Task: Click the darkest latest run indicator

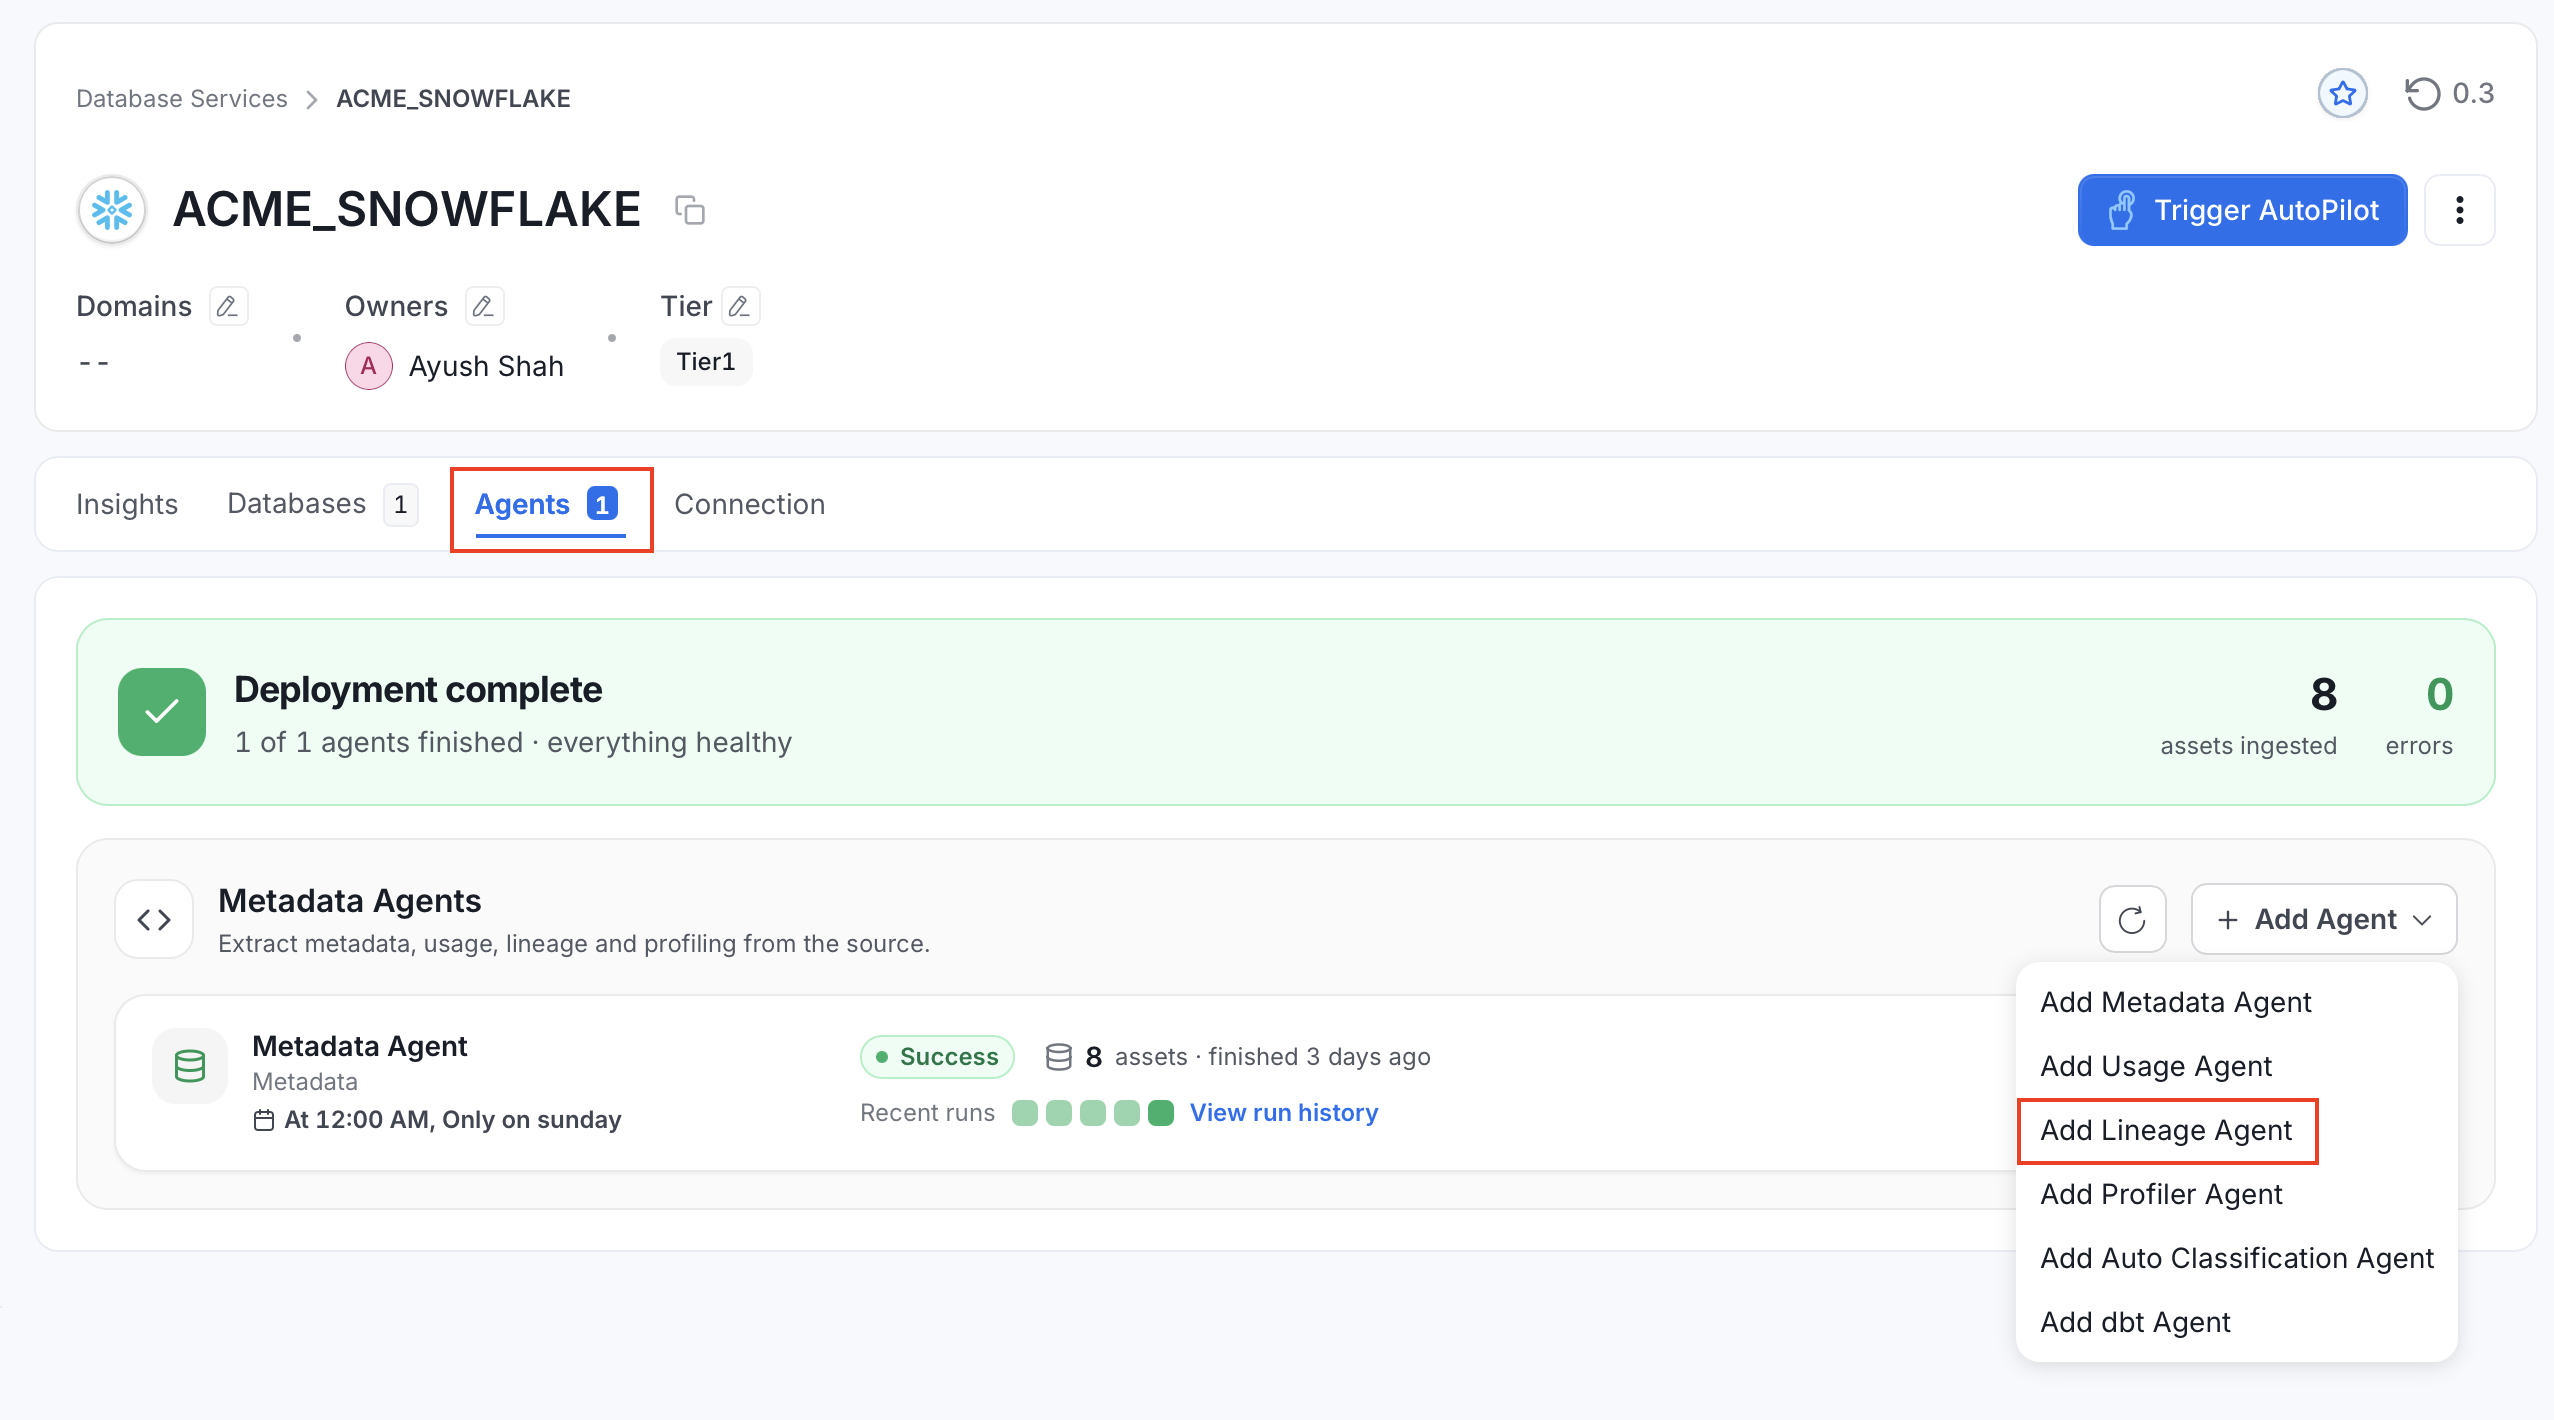Action: click(1161, 1113)
